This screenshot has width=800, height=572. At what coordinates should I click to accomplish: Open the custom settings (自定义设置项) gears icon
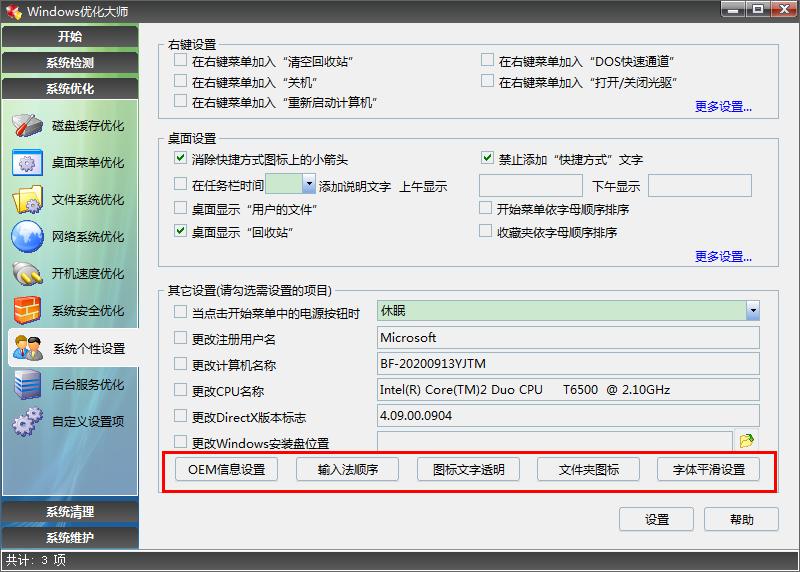click(x=27, y=421)
